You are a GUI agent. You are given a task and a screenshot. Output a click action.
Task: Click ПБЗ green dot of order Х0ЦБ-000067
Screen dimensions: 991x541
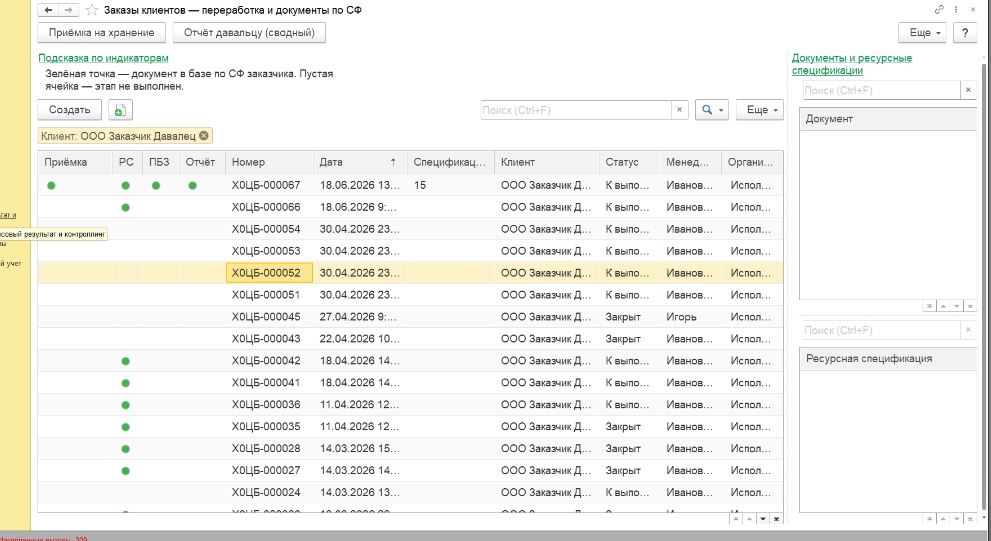pos(156,186)
